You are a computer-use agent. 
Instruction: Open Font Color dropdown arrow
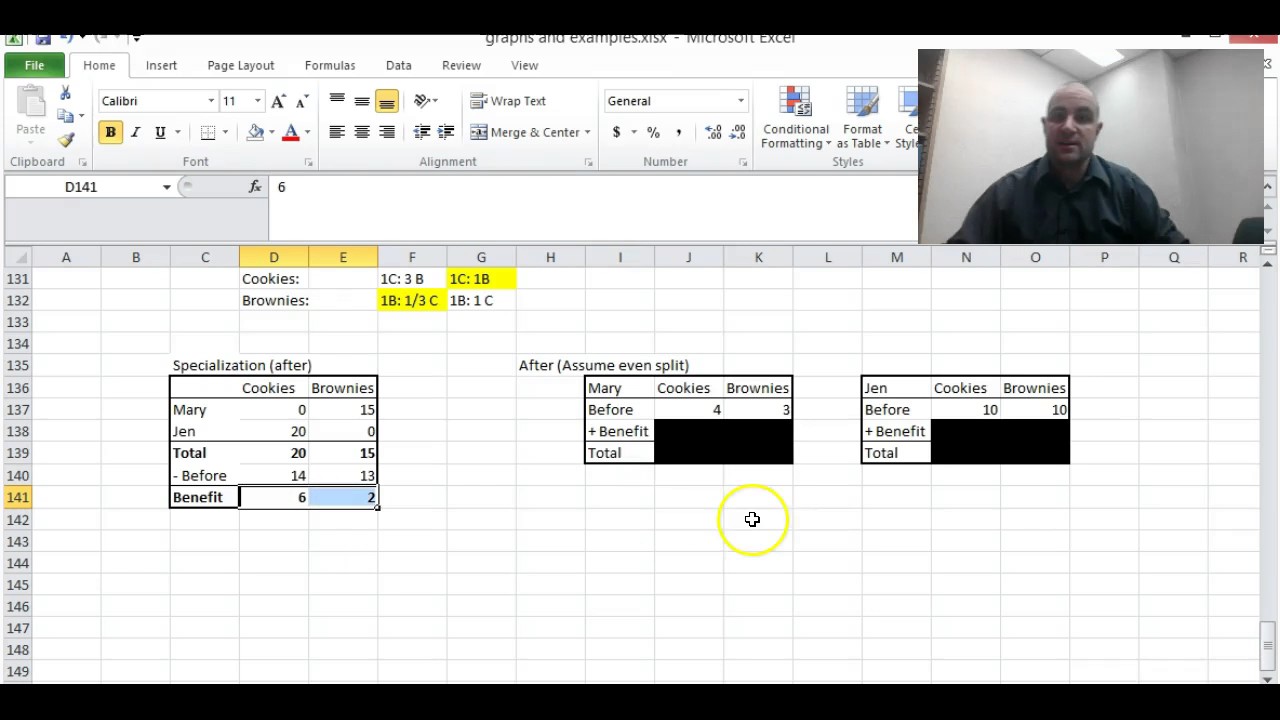[307, 132]
